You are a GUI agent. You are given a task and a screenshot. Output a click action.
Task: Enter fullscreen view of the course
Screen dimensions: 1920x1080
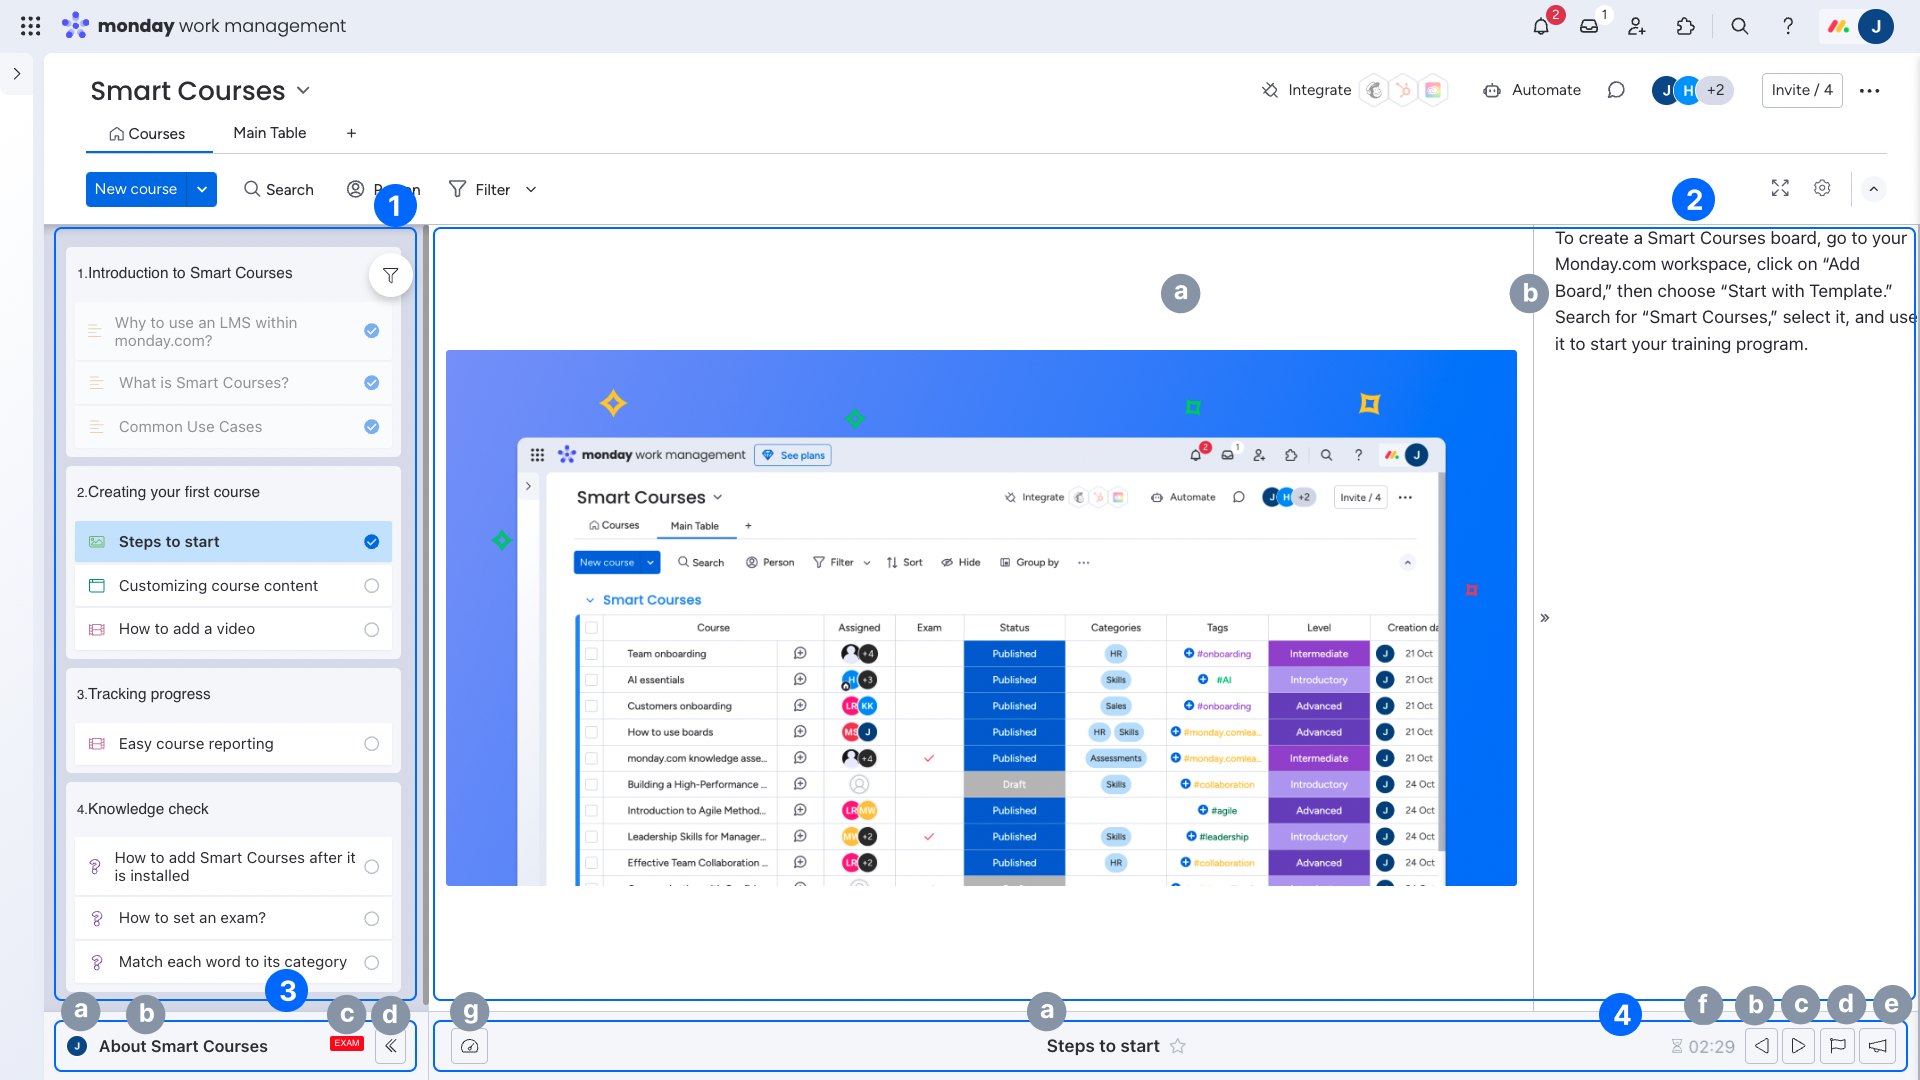(1780, 188)
